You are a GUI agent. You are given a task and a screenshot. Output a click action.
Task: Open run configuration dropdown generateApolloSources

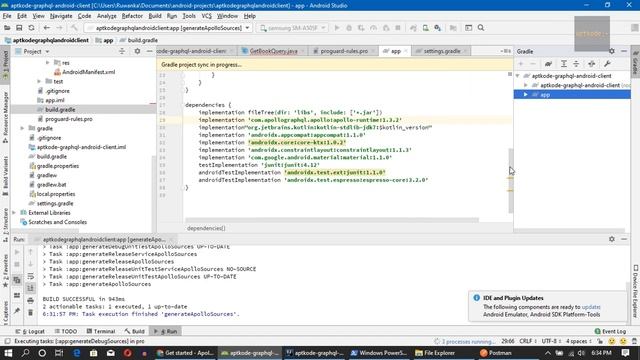point(168,28)
